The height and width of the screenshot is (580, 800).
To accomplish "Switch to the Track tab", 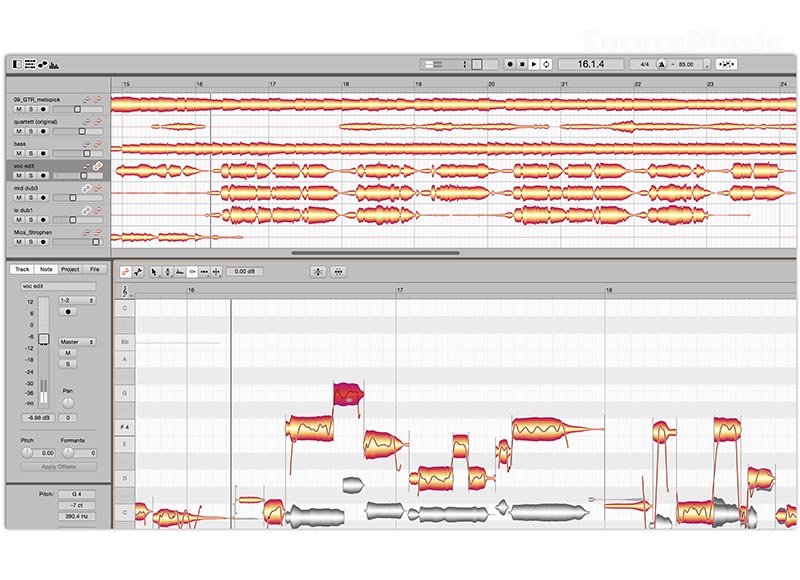I will [22, 269].
